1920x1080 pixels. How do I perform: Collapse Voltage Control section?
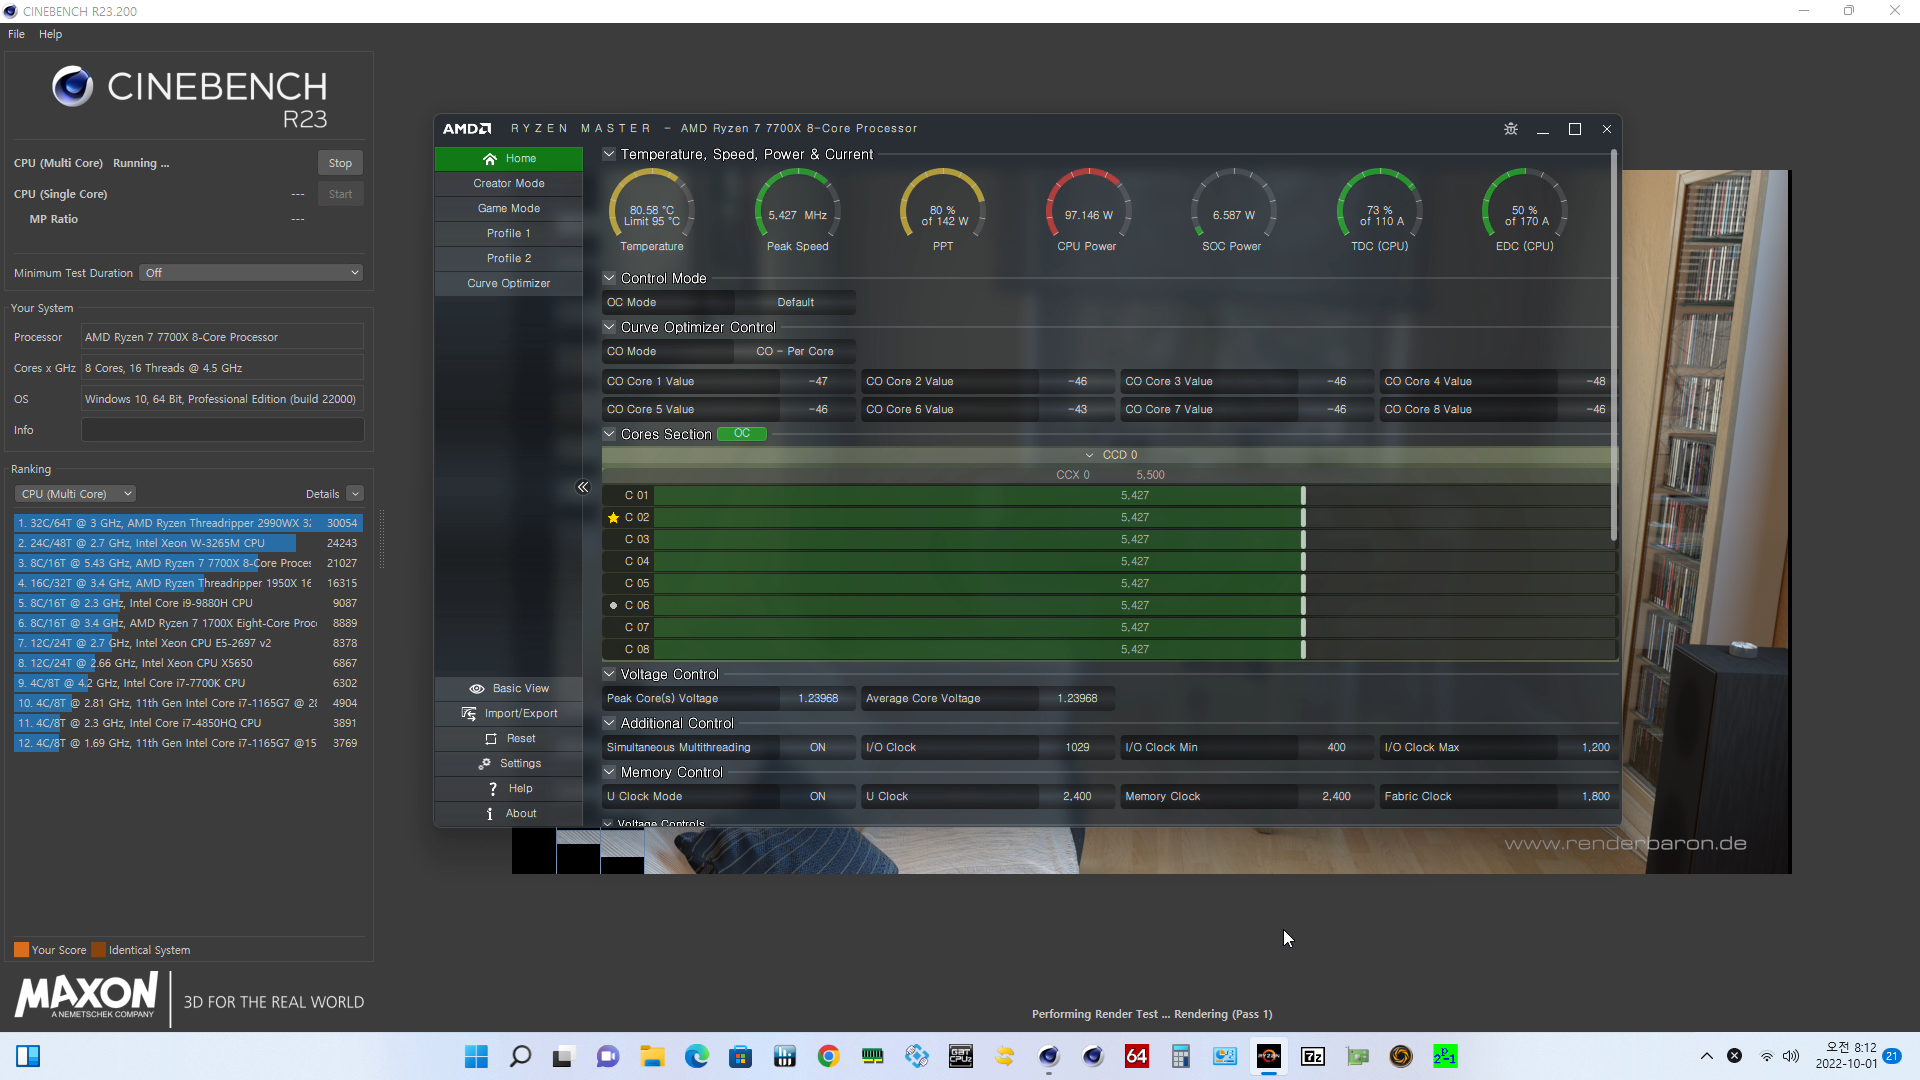[x=609, y=674]
